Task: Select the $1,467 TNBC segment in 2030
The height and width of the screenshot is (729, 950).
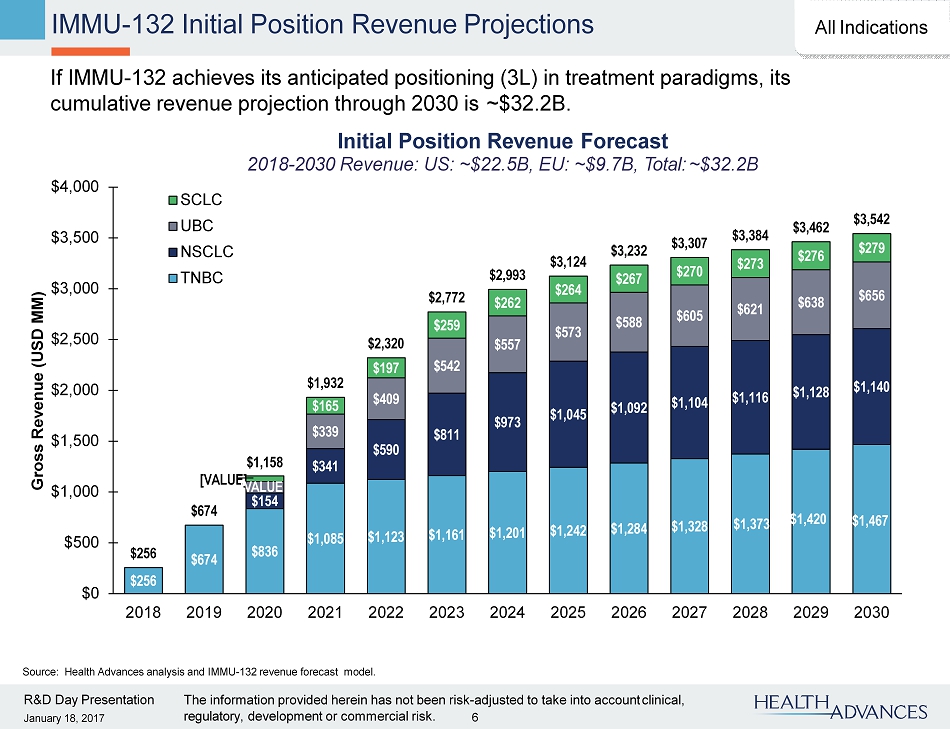Action: (x=872, y=518)
